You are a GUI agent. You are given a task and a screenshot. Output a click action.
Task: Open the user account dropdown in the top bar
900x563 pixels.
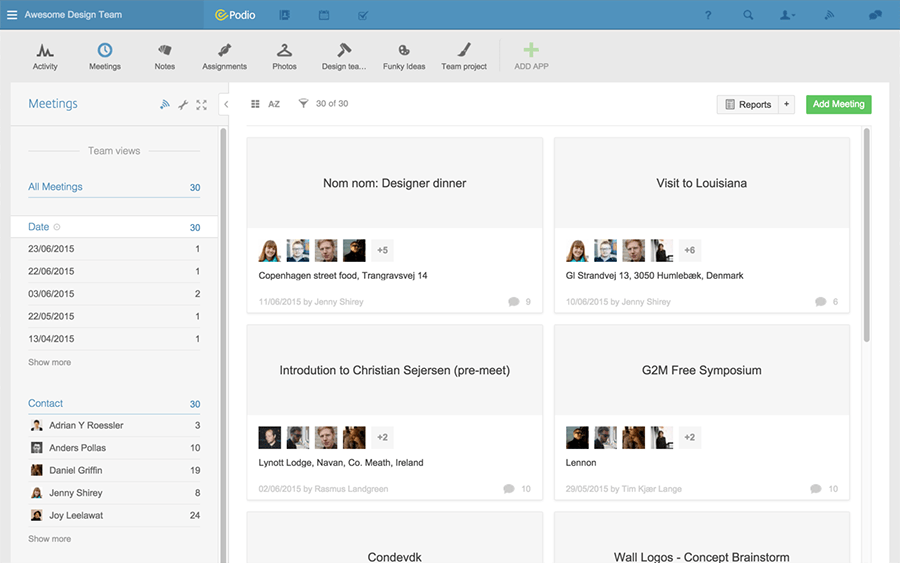pos(787,15)
